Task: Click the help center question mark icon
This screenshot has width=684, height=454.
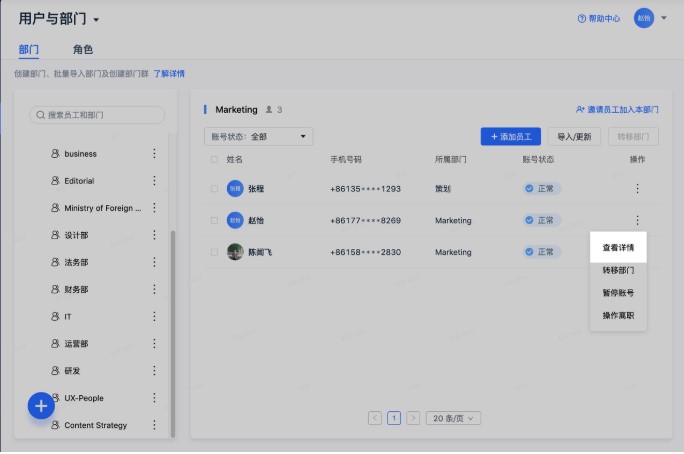Action: [581, 18]
